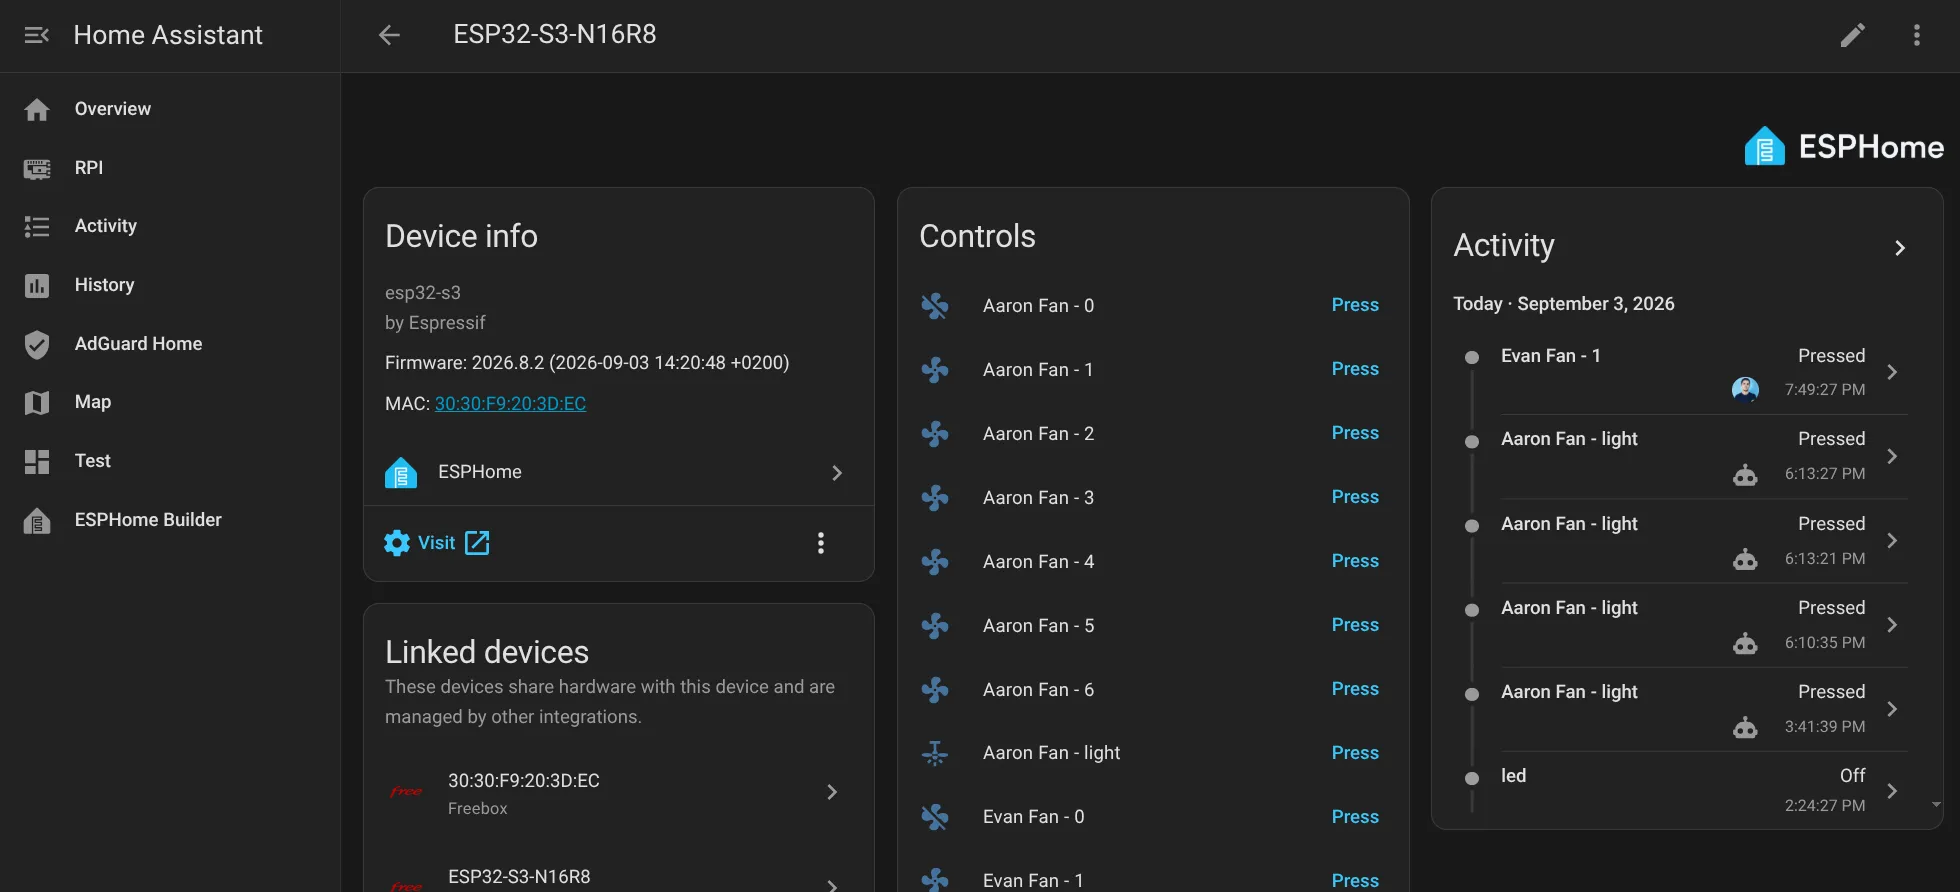The width and height of the screenshot is (1960, 892).
Task: Click the fan icon for Evan Fan - 0
Action: [x=935, y=817]
